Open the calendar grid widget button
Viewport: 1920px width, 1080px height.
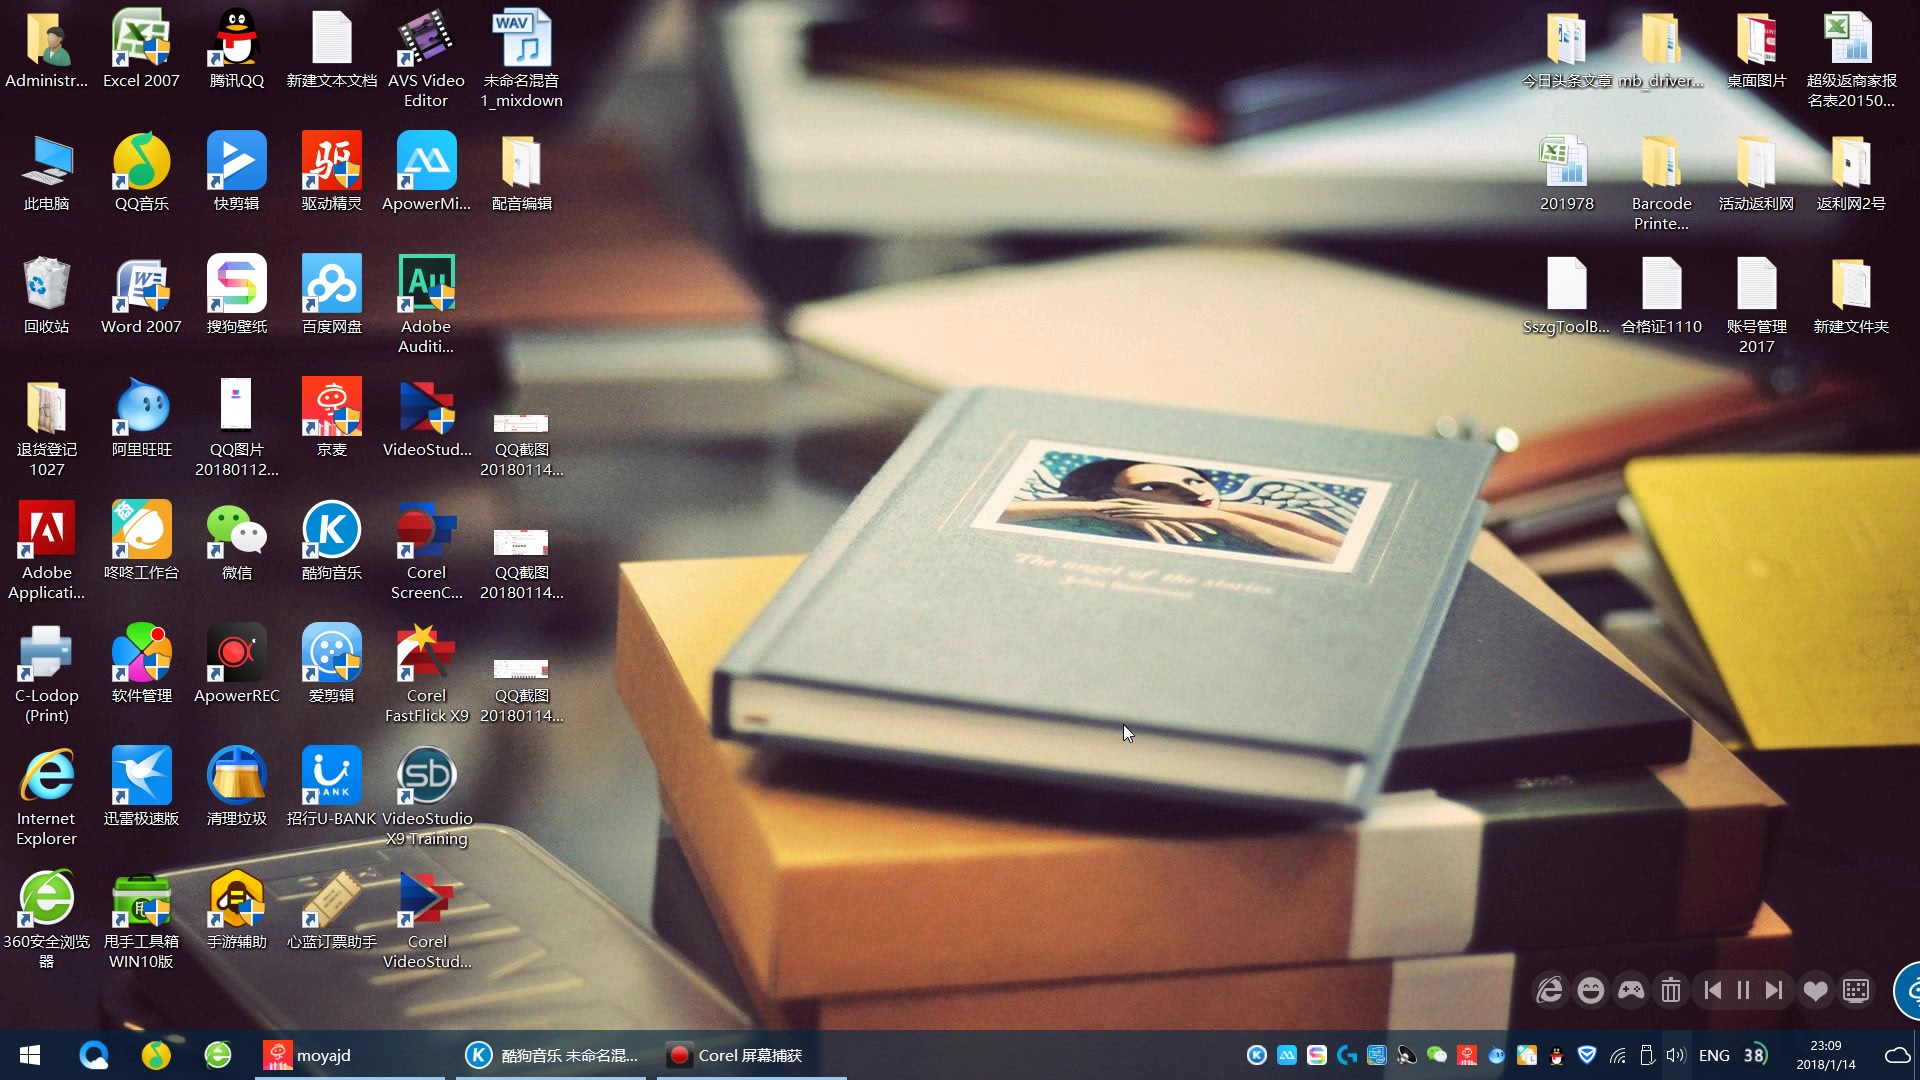tap(1856, 990)
